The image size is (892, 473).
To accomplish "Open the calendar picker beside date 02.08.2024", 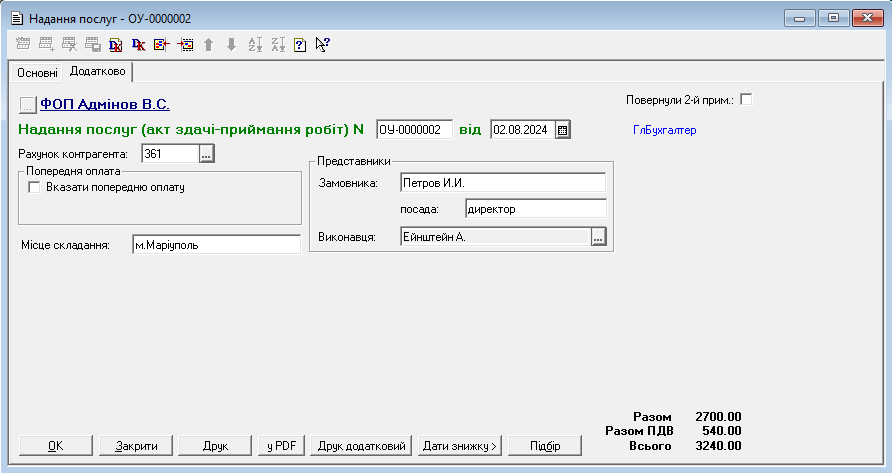I will pos(563,129).
